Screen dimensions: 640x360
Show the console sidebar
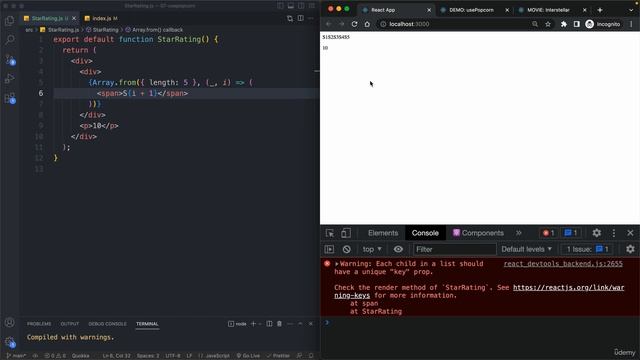pos(329,249)
